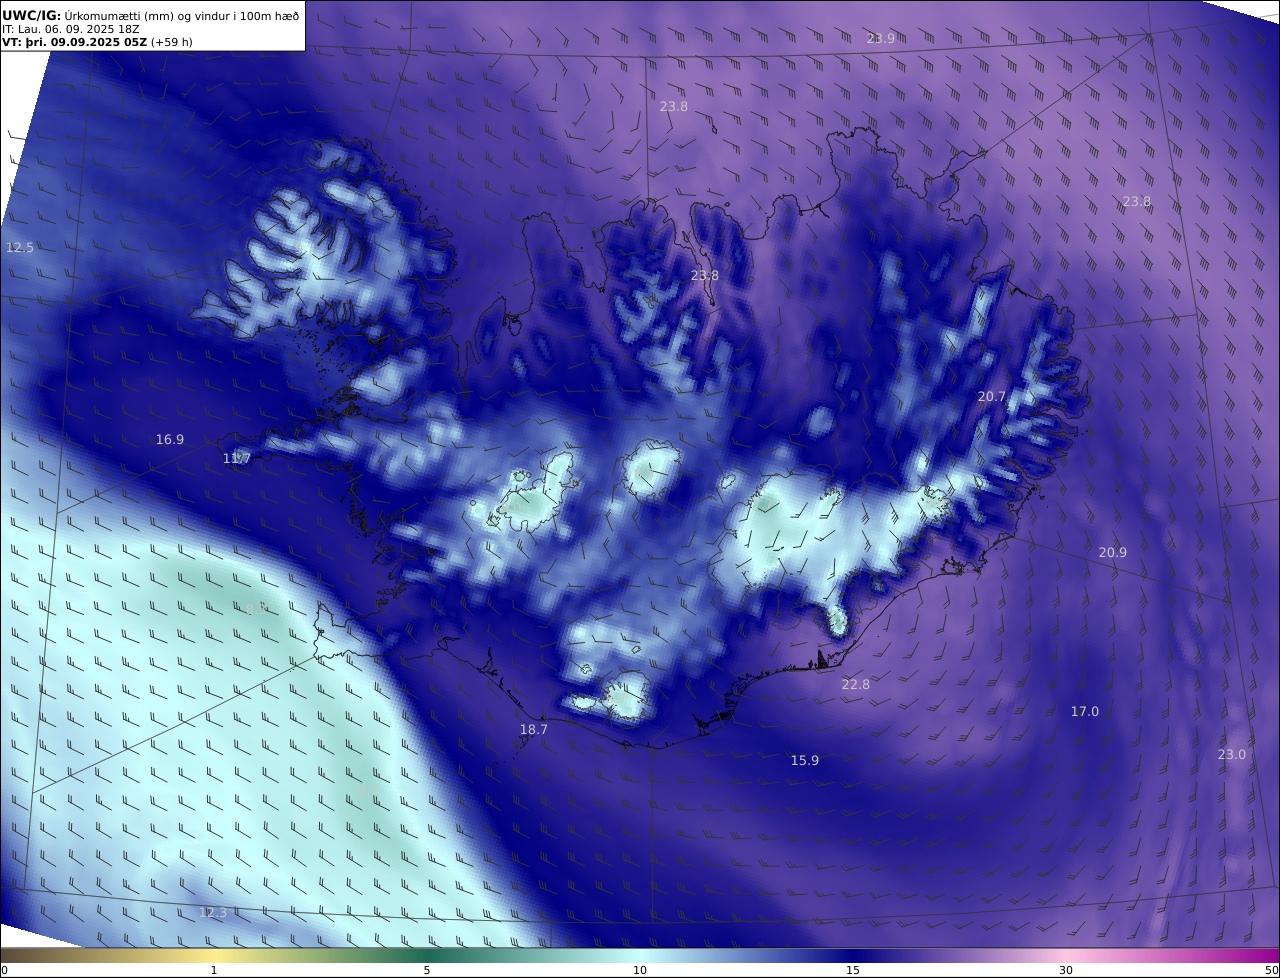Click the 20.7 value label
Screen dimensions: 1280x978
(992, 396)
